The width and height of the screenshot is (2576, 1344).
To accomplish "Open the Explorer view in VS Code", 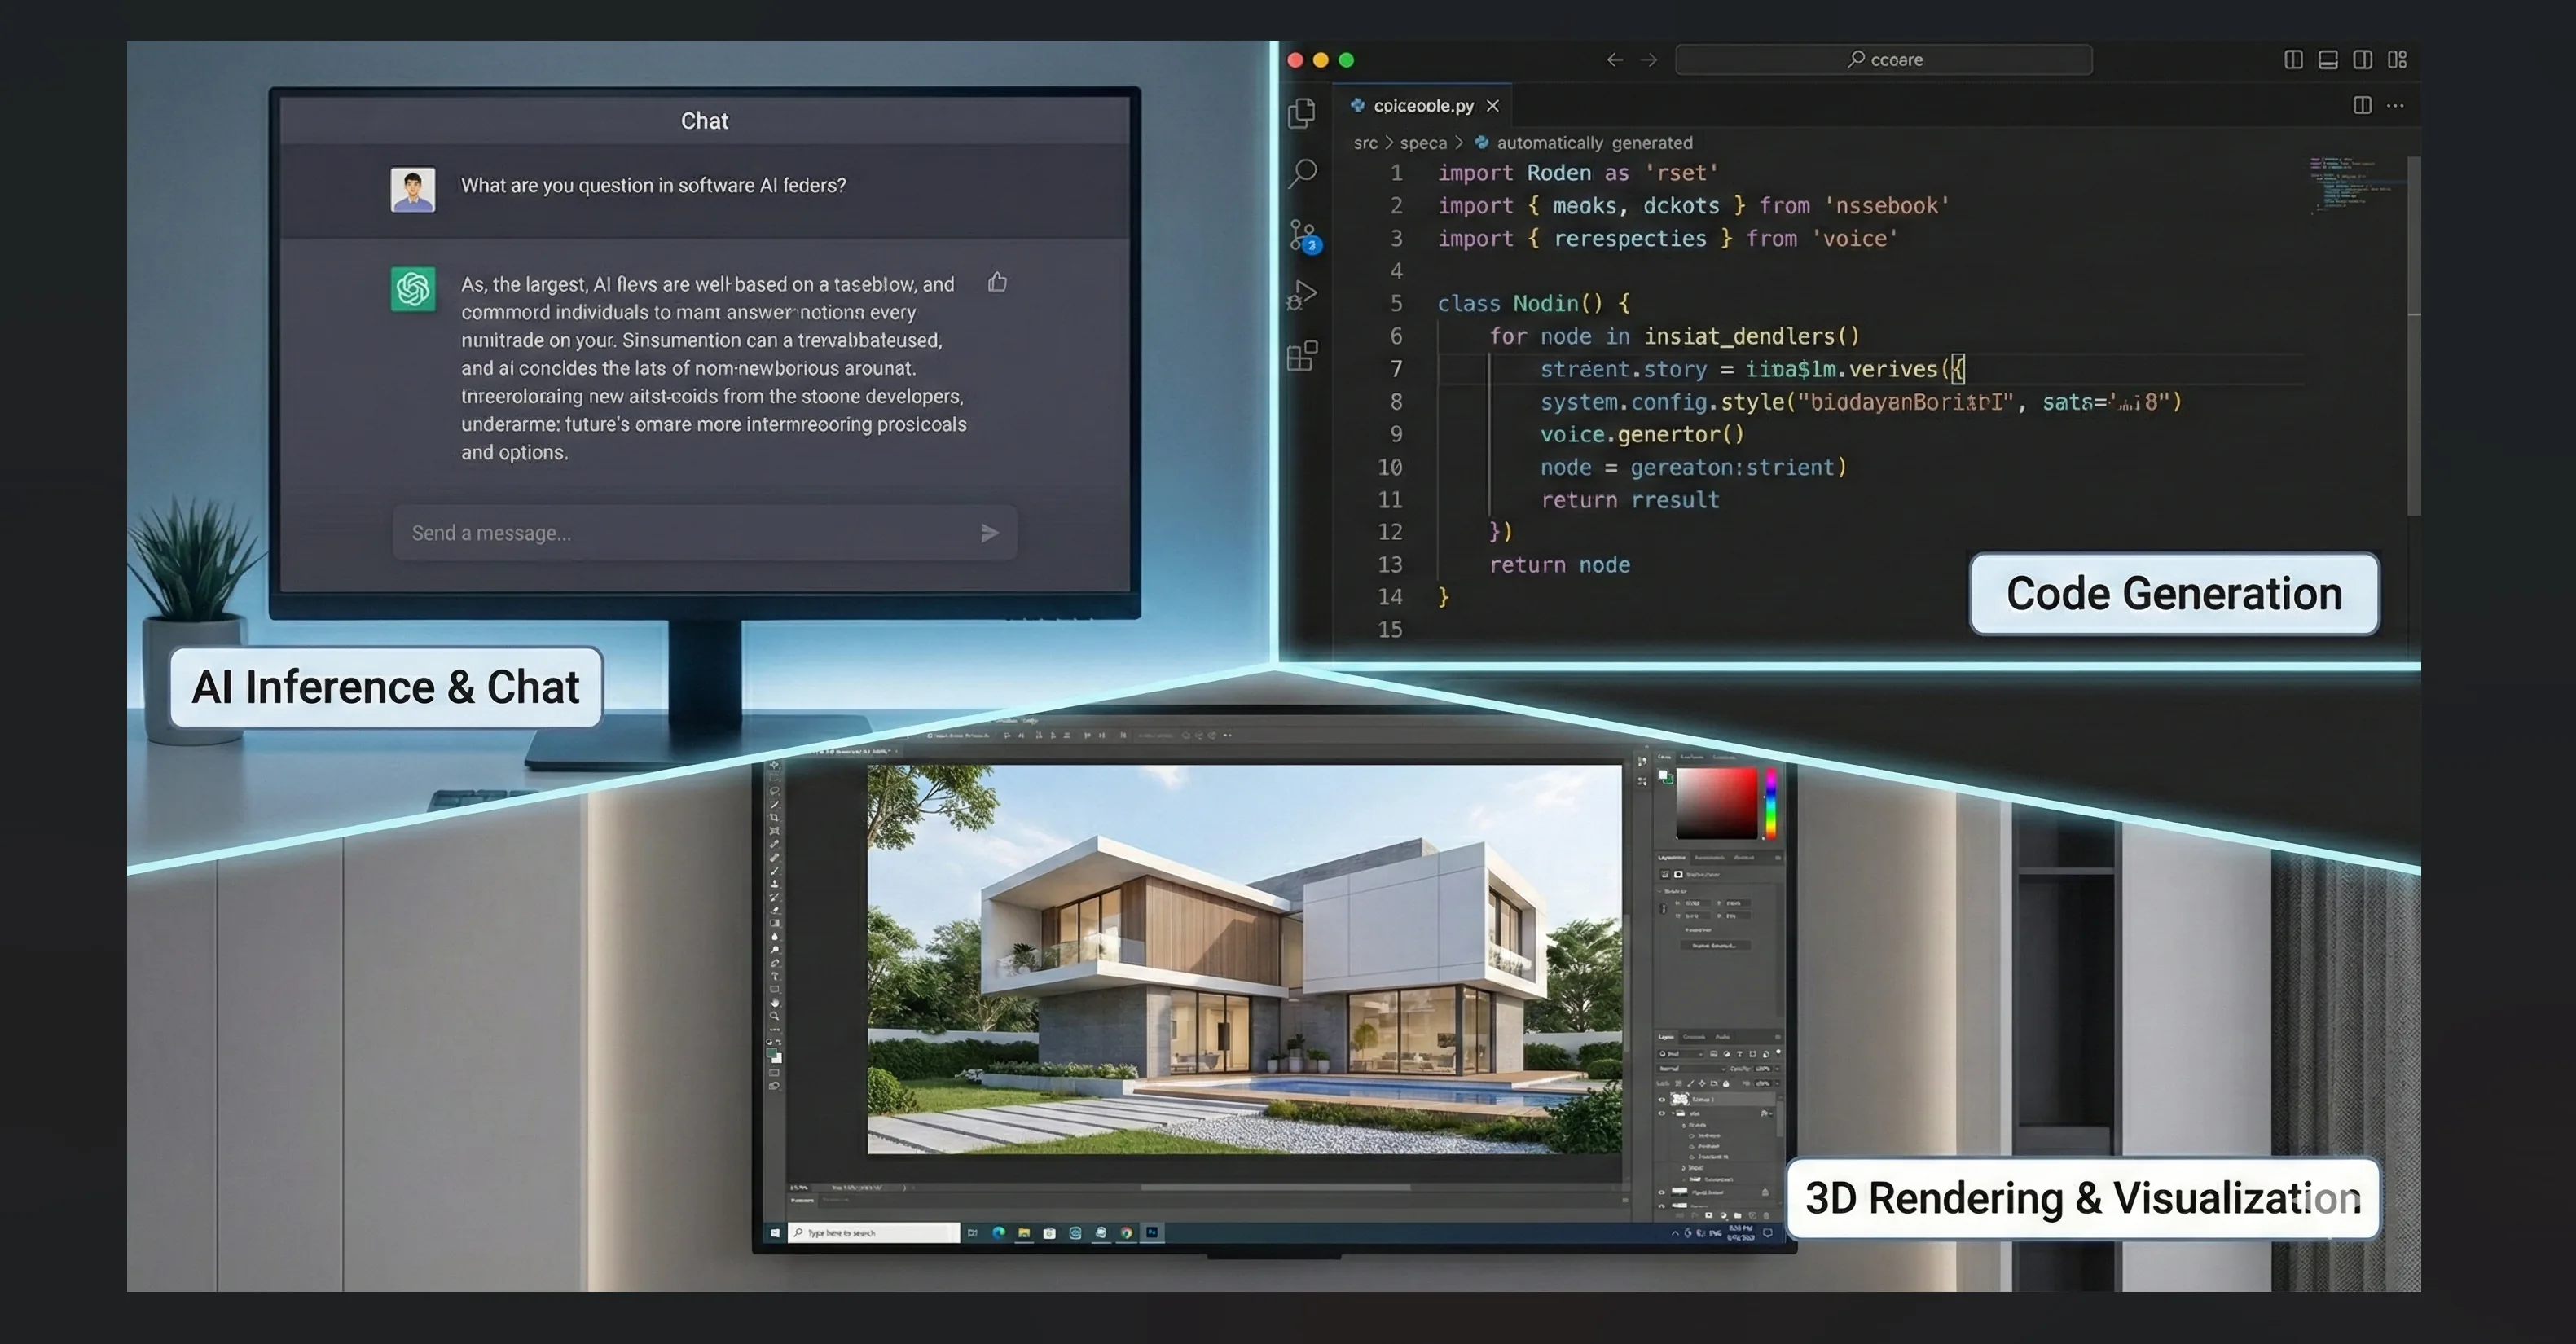I will click(1302, 112).
